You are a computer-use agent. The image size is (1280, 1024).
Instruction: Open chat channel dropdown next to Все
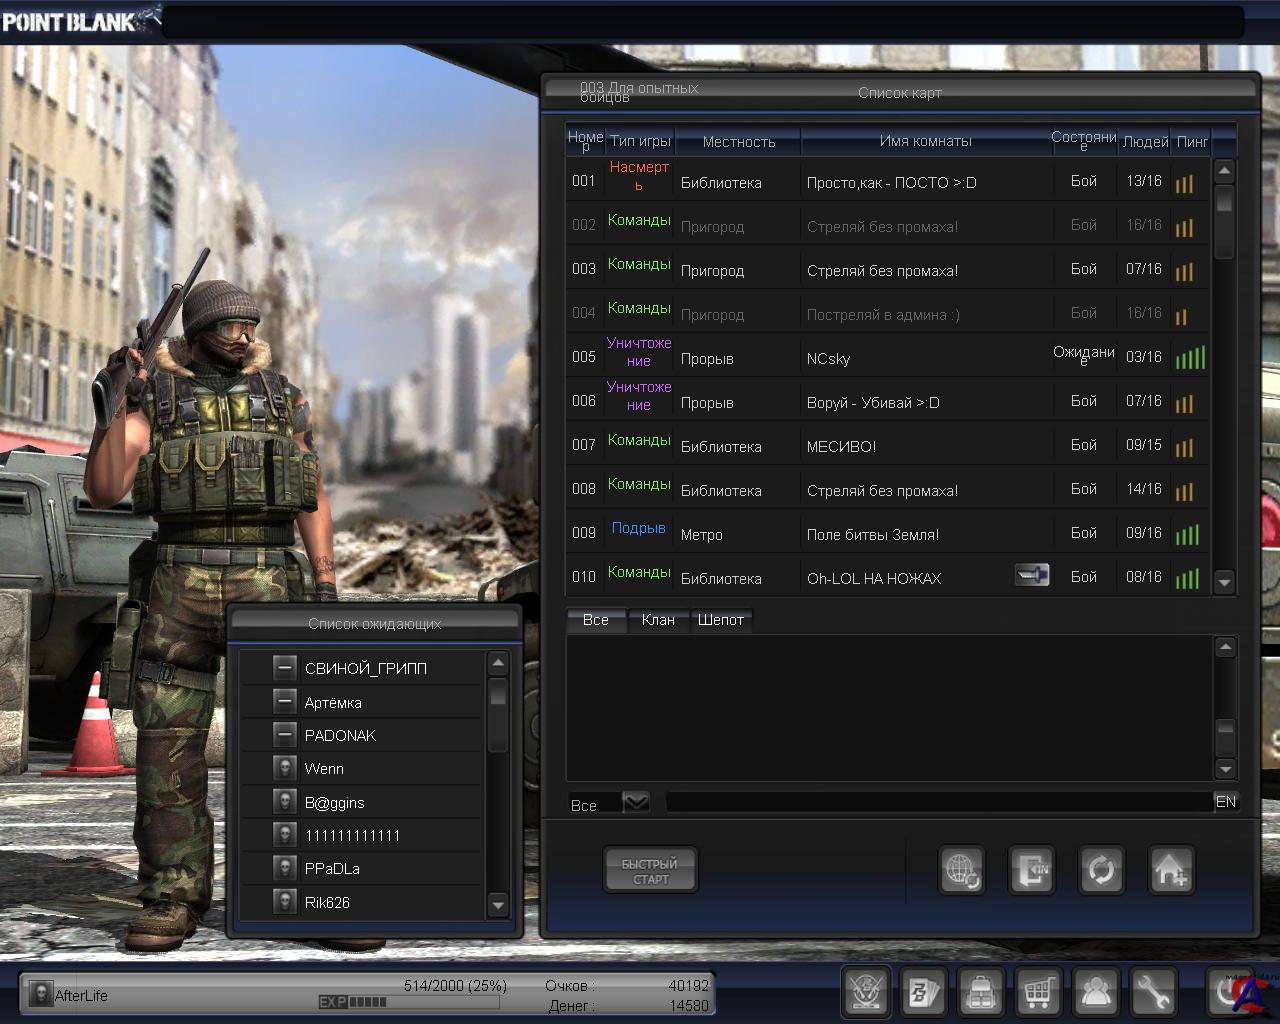(636, 802)
